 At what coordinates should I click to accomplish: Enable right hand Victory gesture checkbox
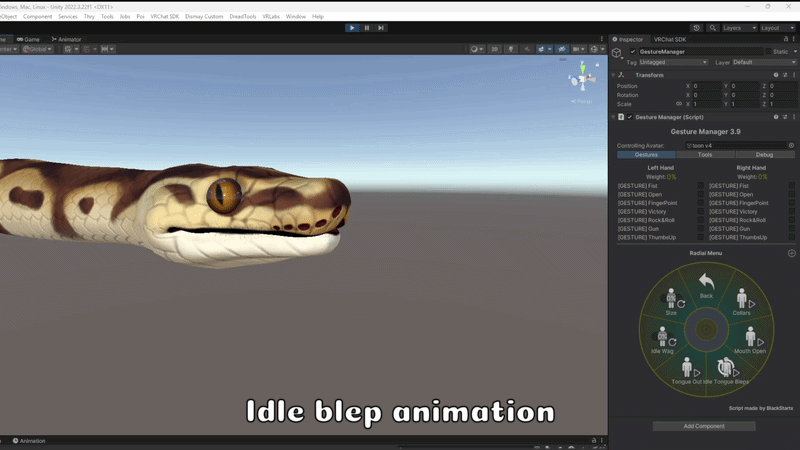[791, 212]
